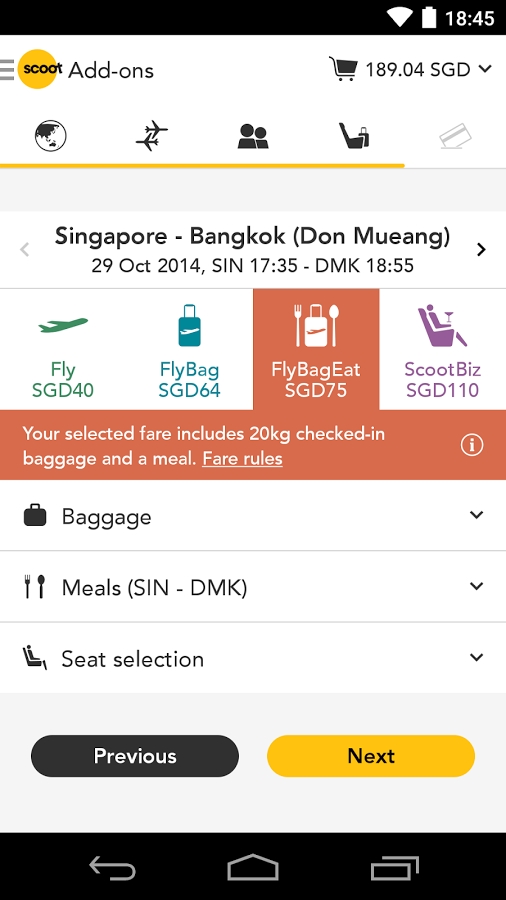Tap the yellow Next button
The height and width of the screenshot is (900, 506).
371,756
